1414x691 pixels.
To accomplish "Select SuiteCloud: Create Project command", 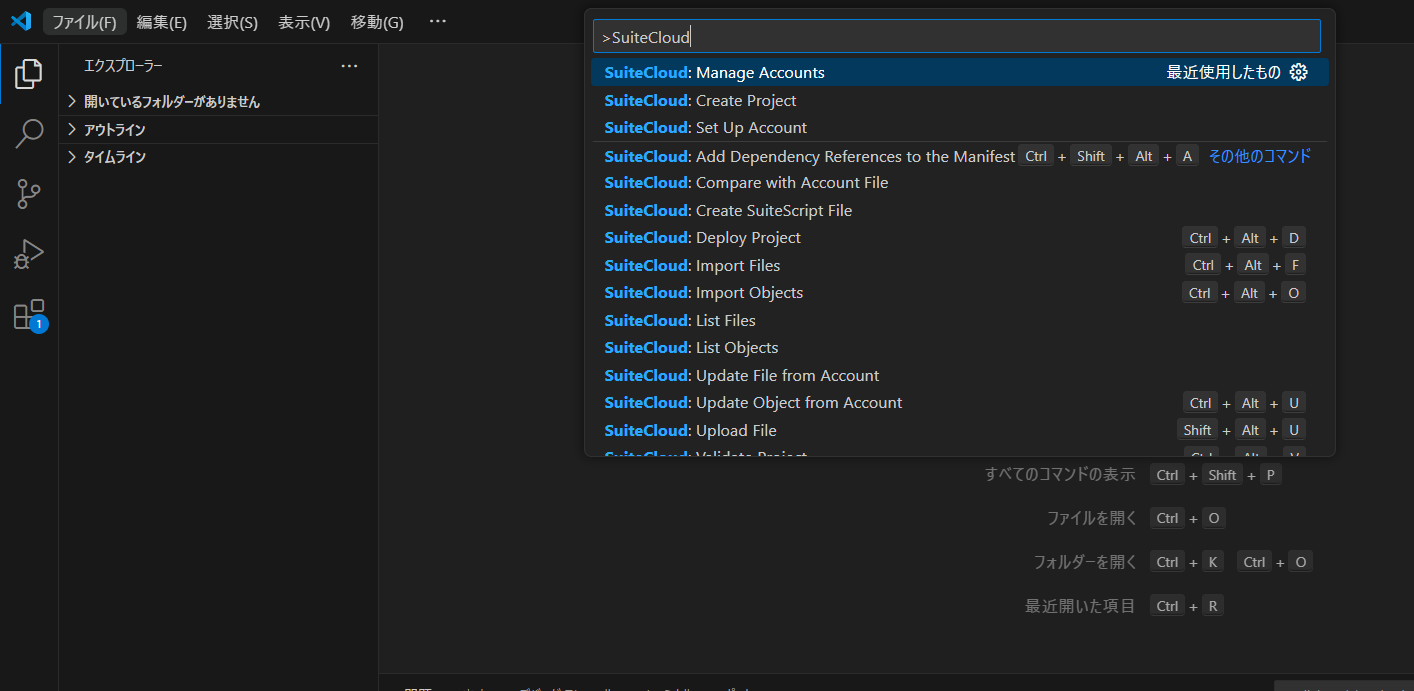I will tap(960, 100).
